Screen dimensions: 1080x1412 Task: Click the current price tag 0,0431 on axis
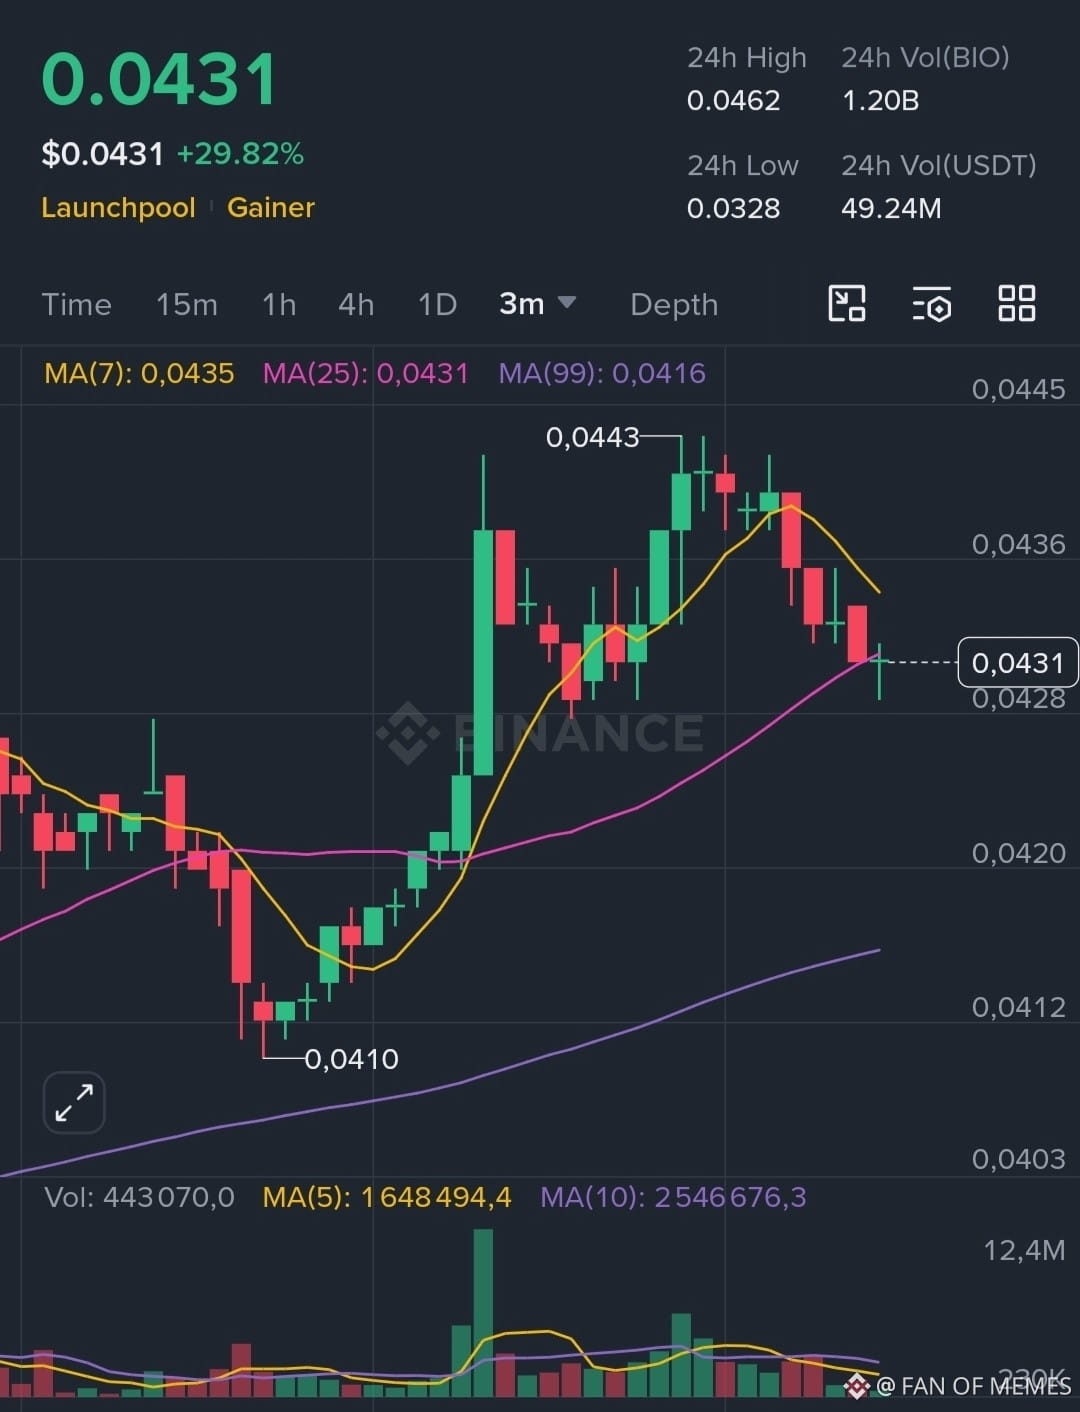pyautogui.click(x=1018, y=662)
